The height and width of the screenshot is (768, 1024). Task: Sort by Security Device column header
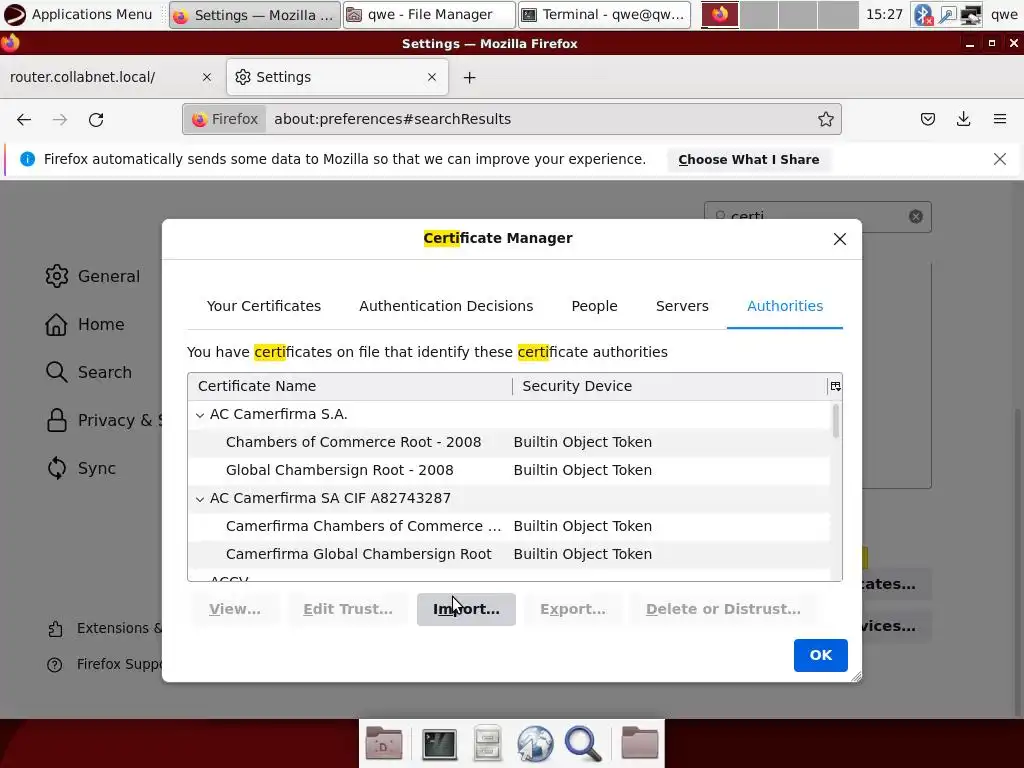pos(669,387)
